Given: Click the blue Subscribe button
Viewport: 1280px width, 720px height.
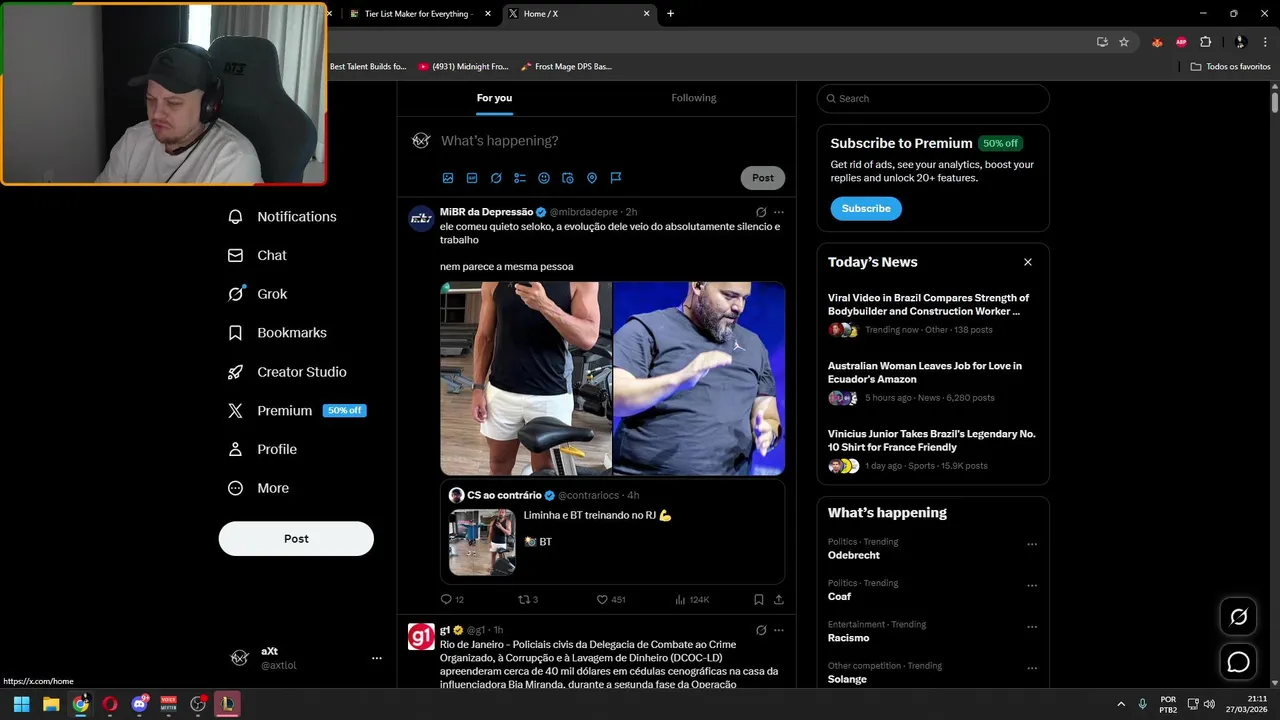Looking at the screenshot, I should (866, 209).
